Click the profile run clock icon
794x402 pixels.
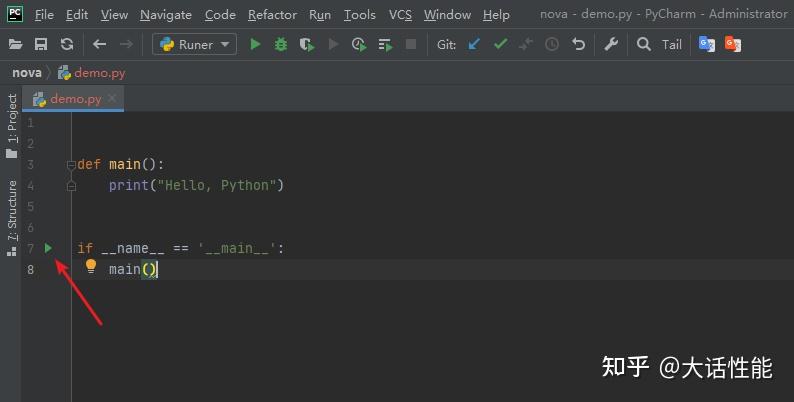point(359,45)
